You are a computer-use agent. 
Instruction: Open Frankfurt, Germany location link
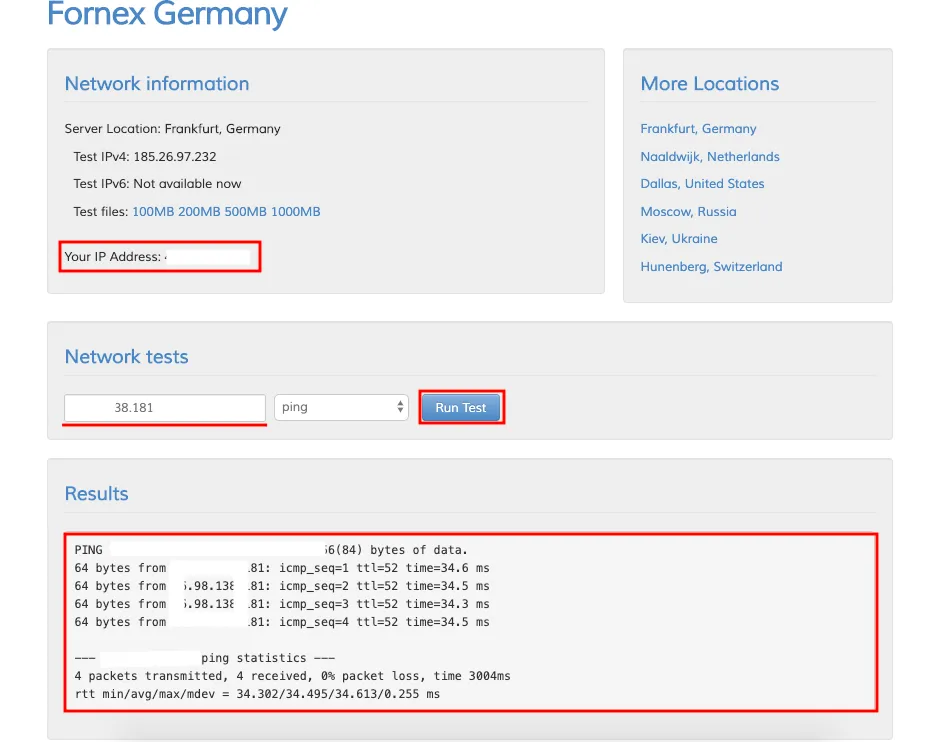tap(698, 129)
